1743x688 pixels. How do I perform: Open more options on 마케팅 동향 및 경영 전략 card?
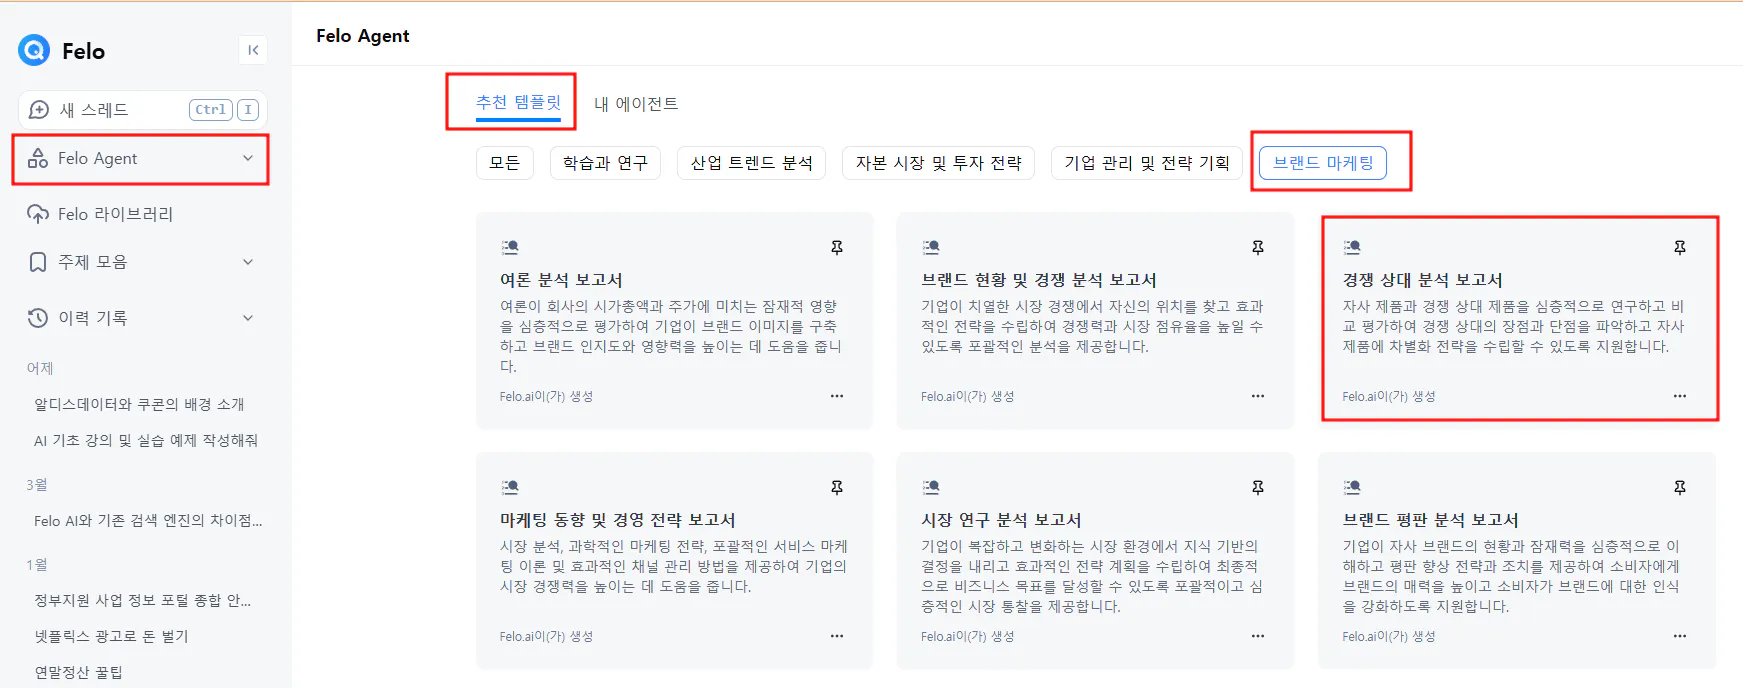[837, 636]
